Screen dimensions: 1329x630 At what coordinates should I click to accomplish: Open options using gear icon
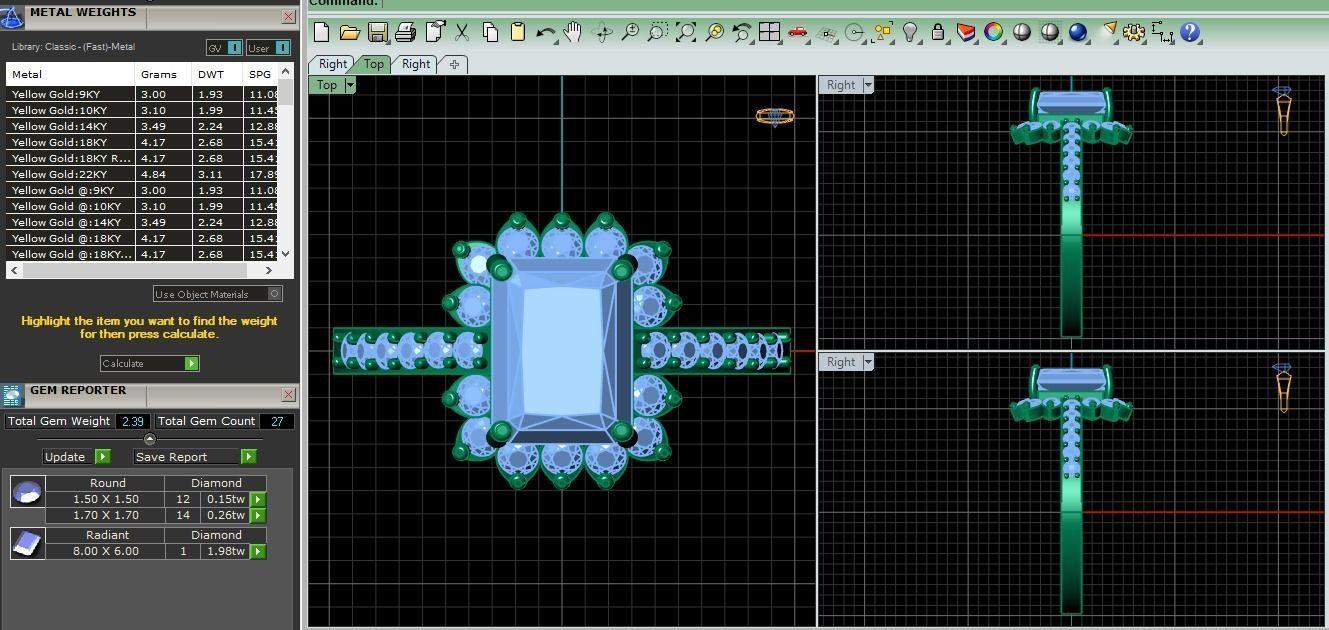1134,32
